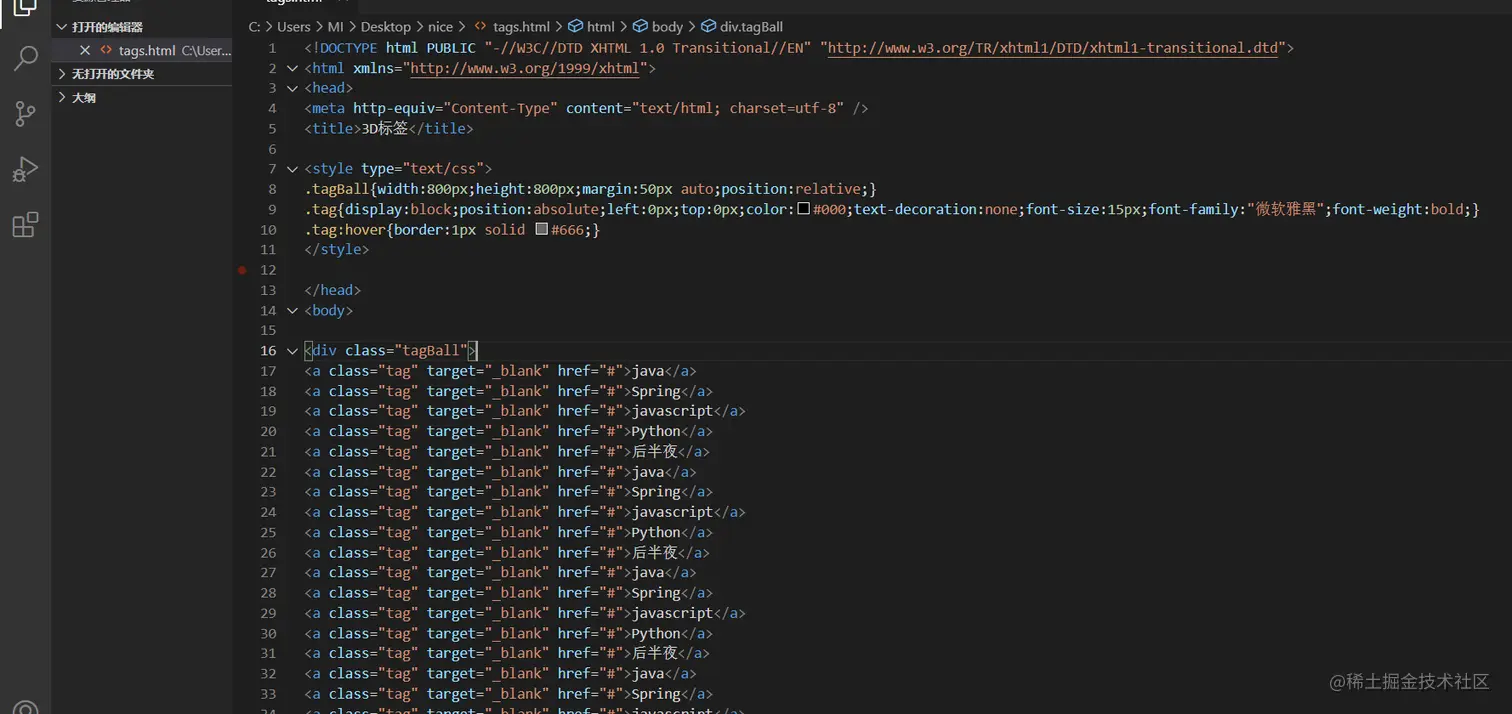The image size is (1512, 714).
Task: Click the Users breadcrumb segment
Action: click(x=294, y=27)
